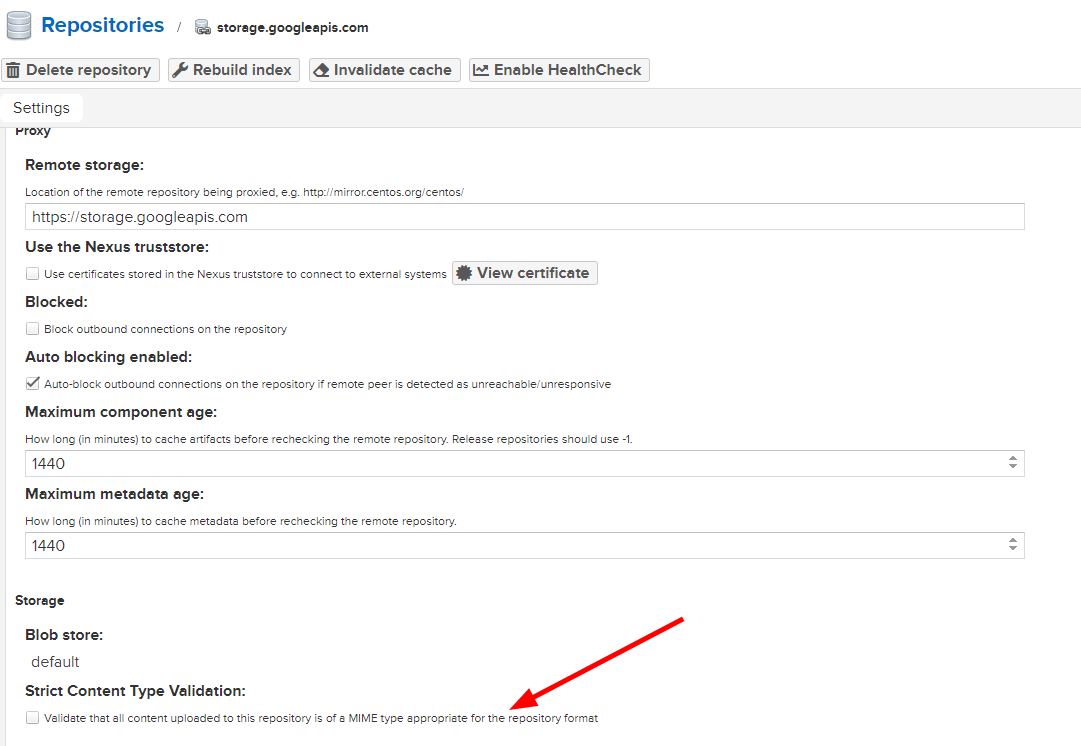This screenshot has height=746, width=1081.
Task: Enable the Use Nexus truststore checkbox
Action: point(32,274)
